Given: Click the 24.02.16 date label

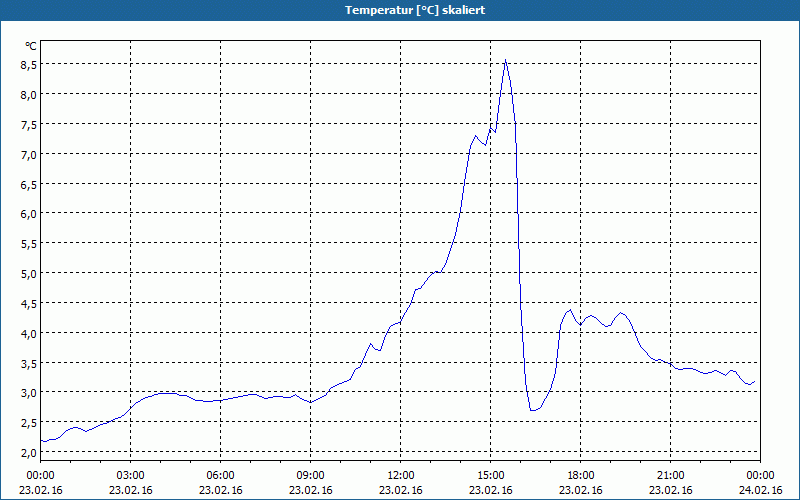Looking at the screenshot, I should point(760,490).
